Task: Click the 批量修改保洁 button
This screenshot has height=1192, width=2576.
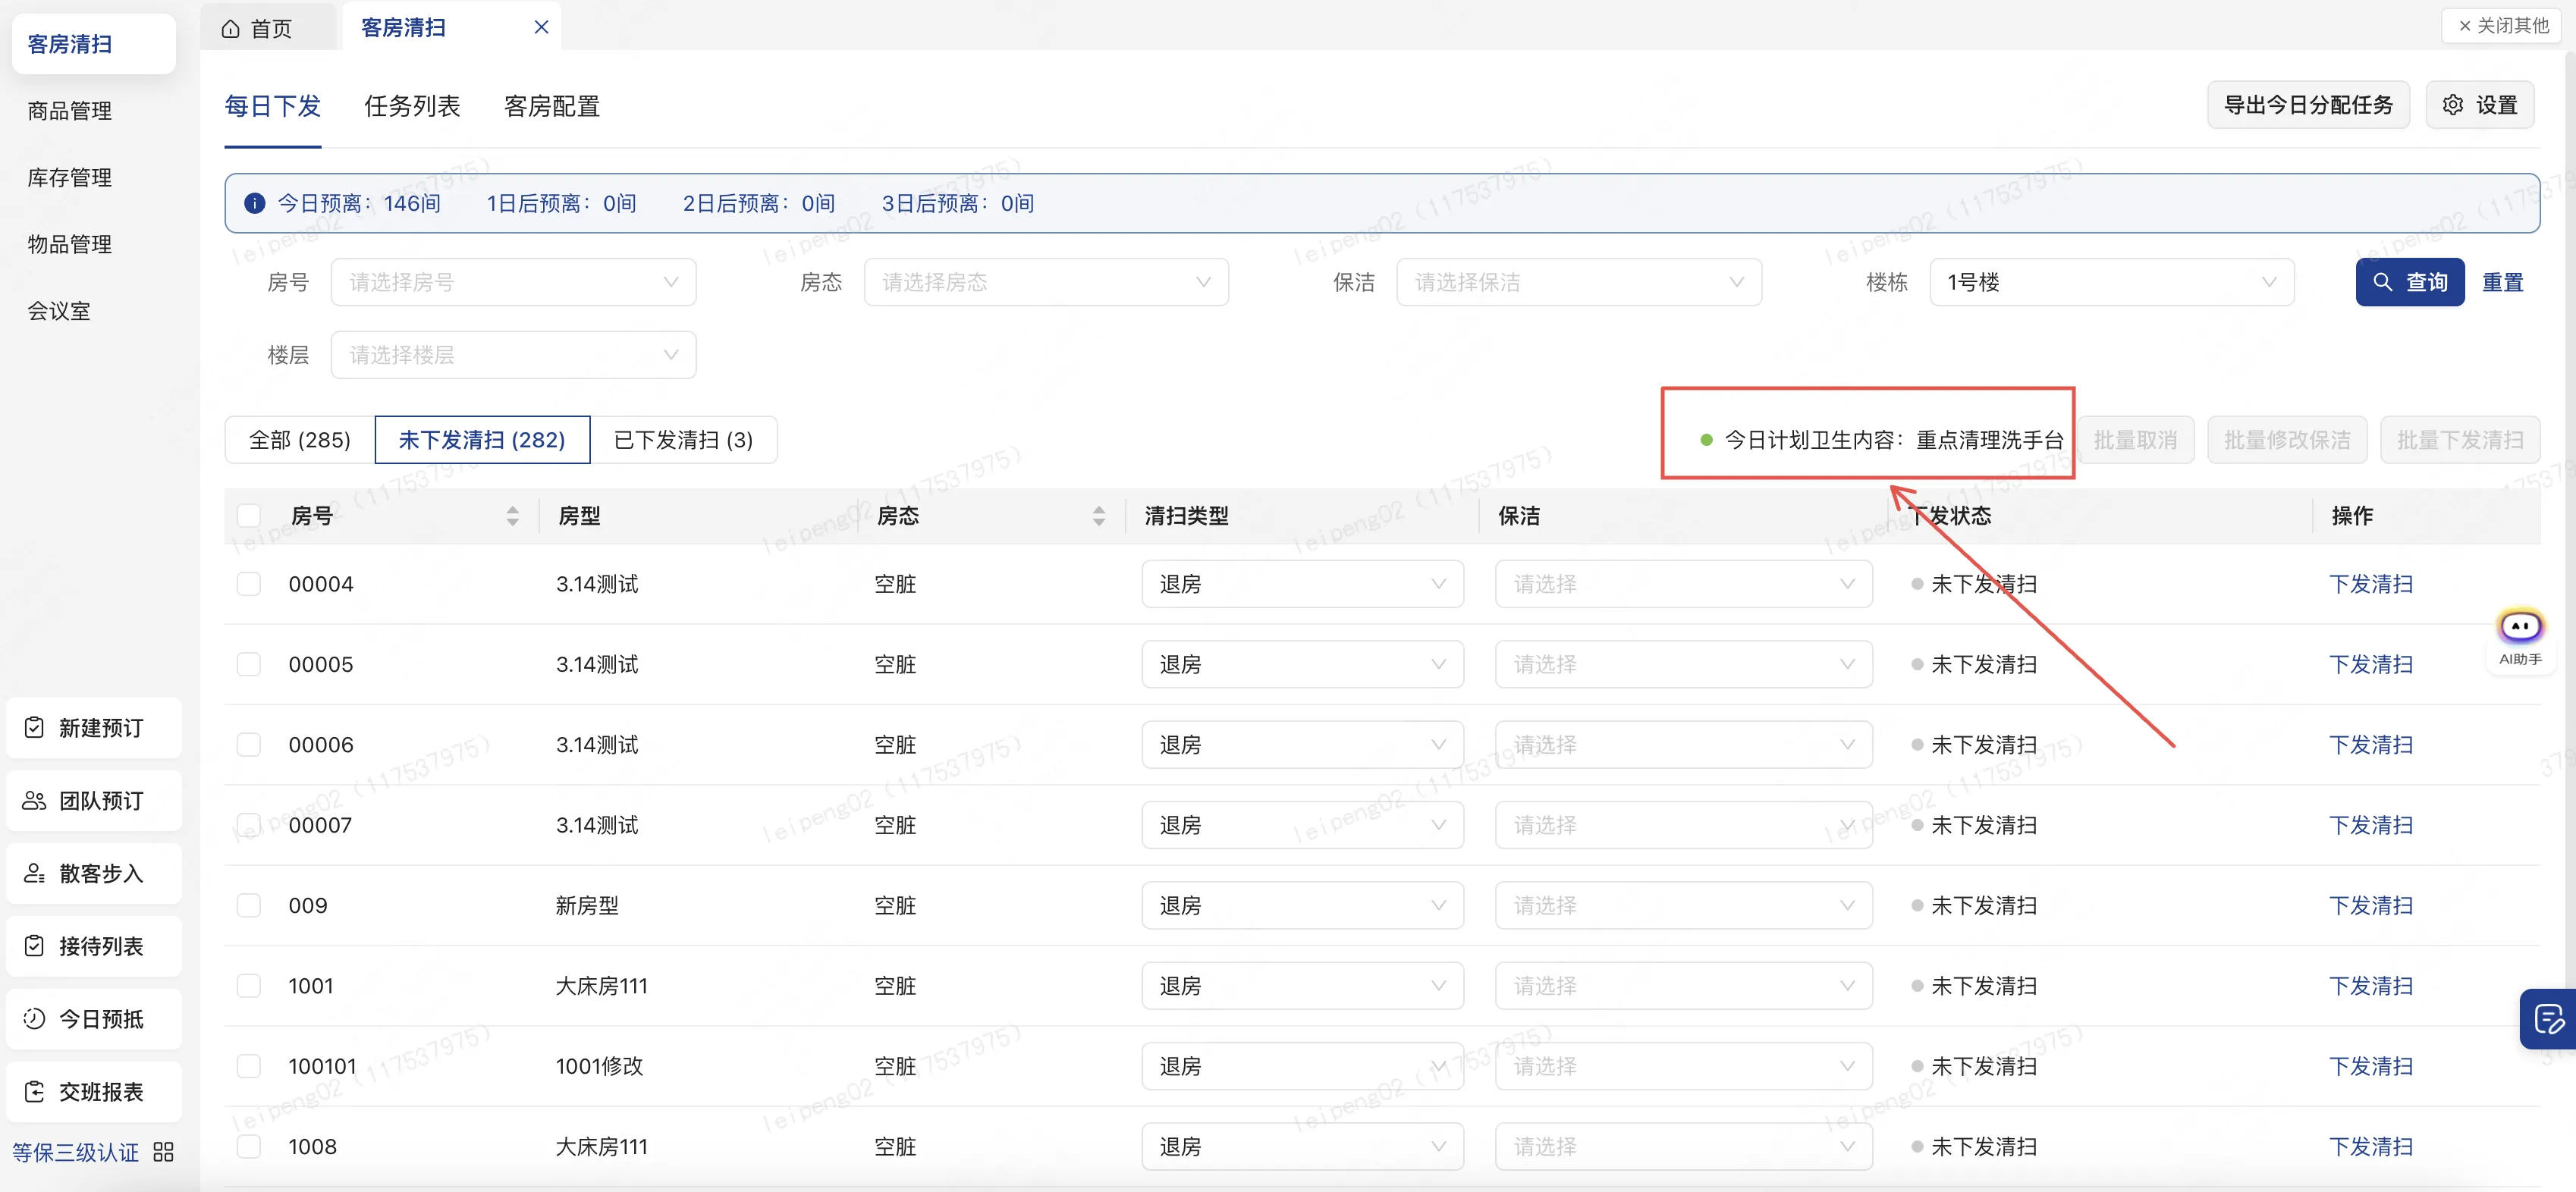Action: tap(2286, 440)
